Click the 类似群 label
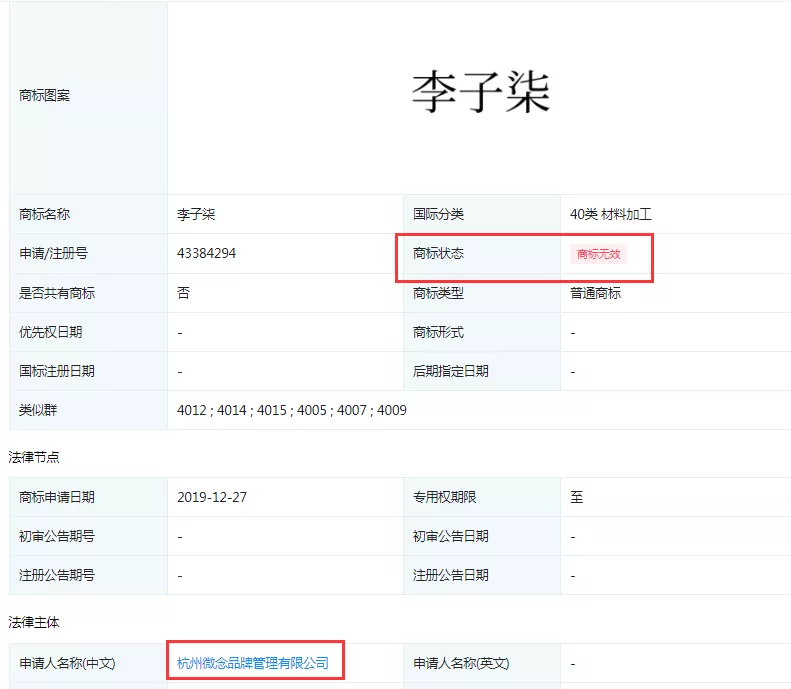Image resolution: width=791 pixels, height=689 pixels. point(38,410)
